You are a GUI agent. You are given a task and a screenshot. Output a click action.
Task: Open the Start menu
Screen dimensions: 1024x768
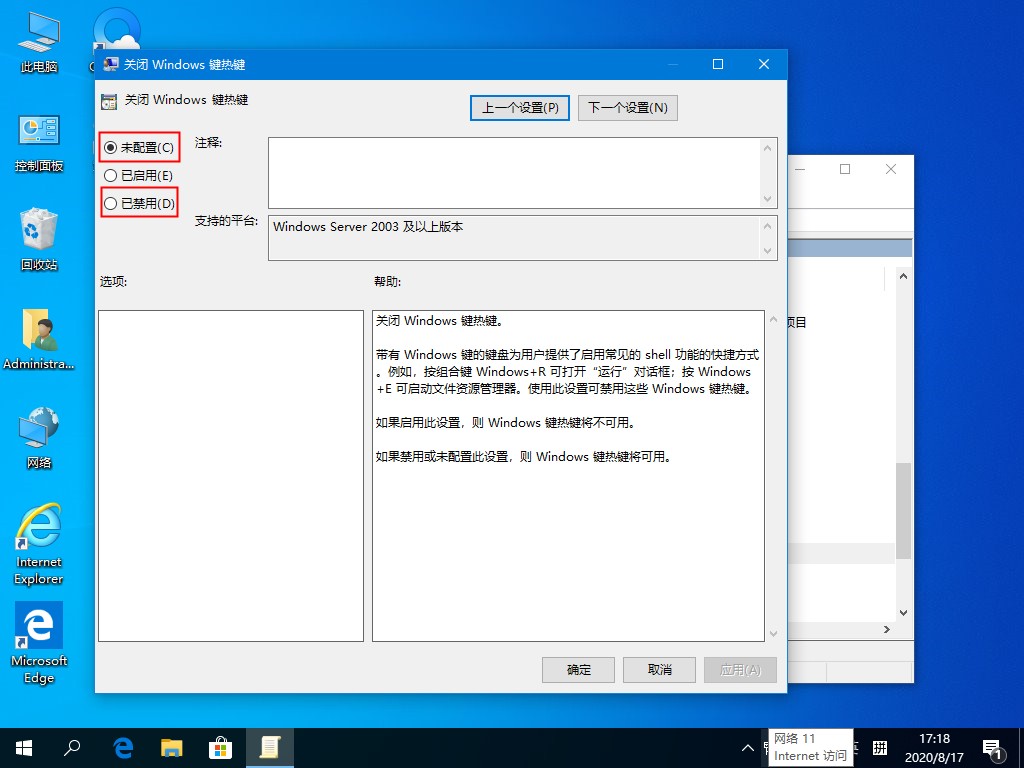[x=22, y=747]
